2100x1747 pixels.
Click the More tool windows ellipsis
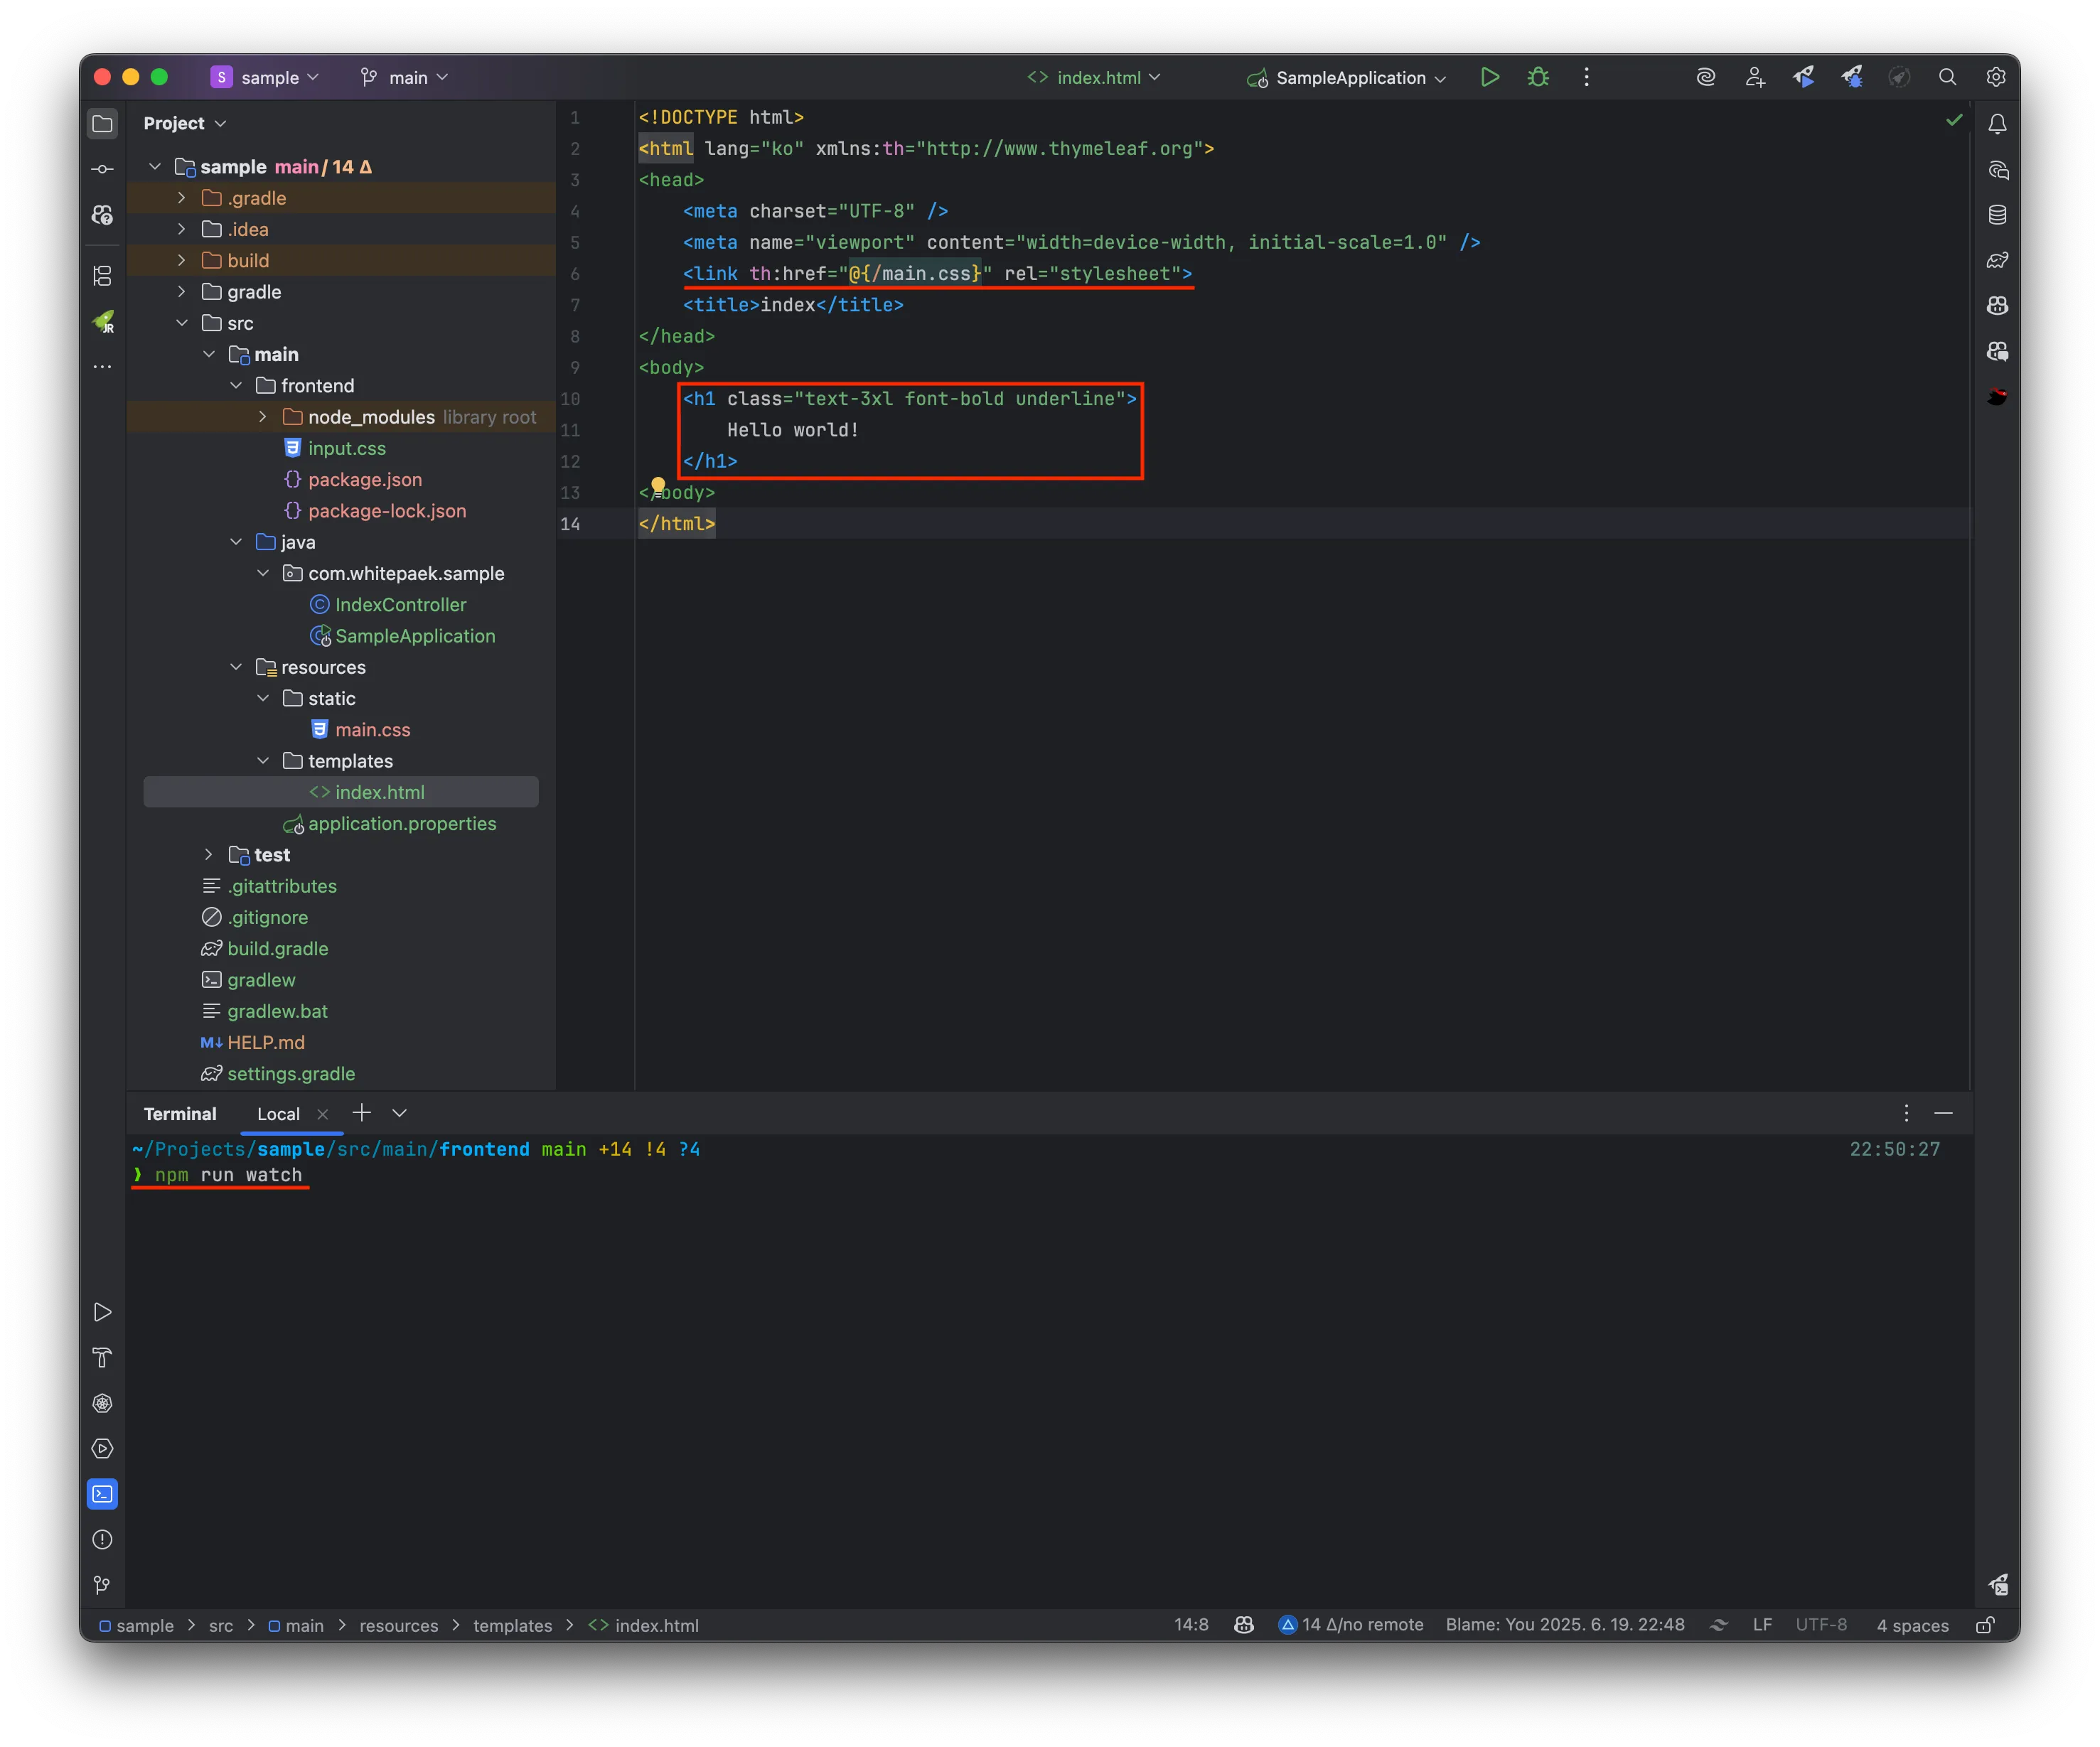pos(102,367)
